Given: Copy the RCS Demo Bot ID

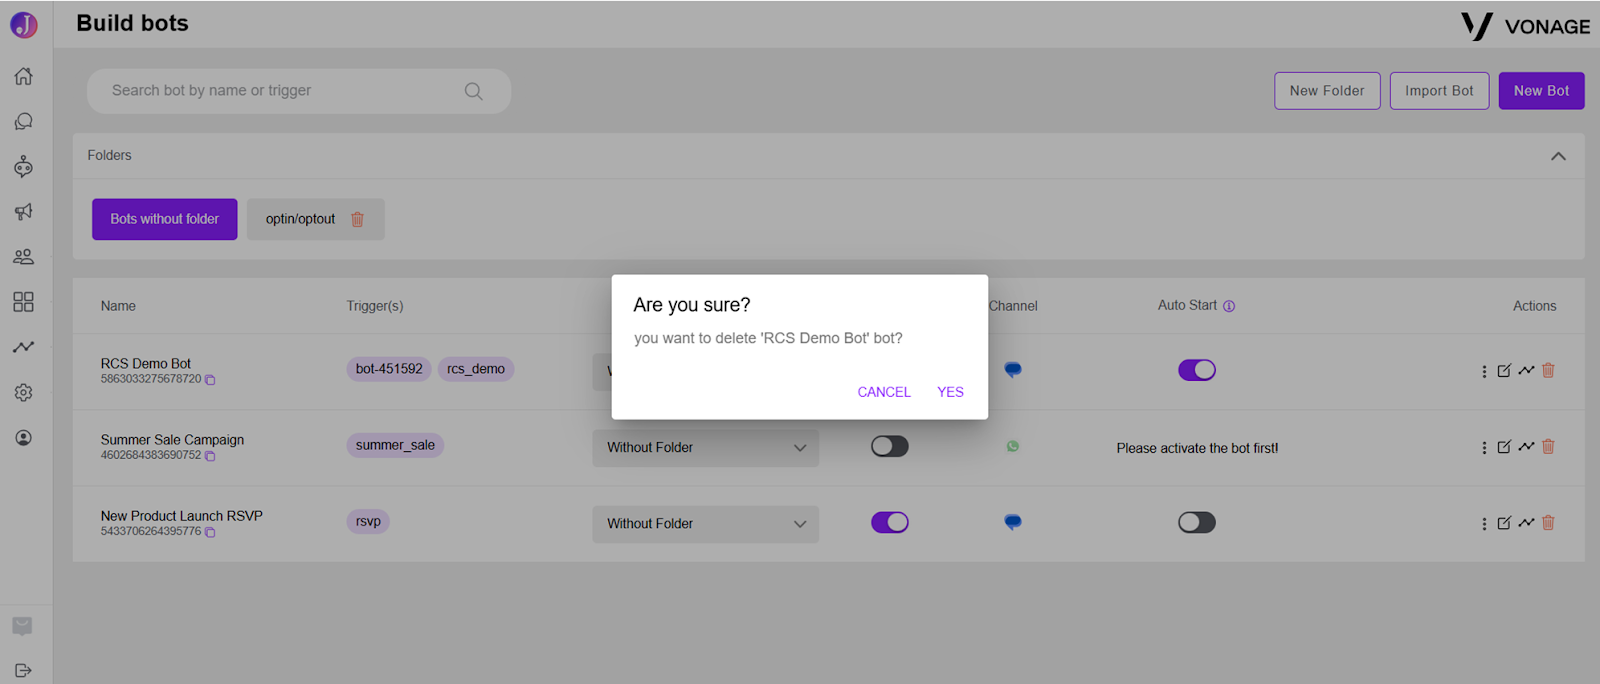Looking at the screenshot, I should (210, 380).
